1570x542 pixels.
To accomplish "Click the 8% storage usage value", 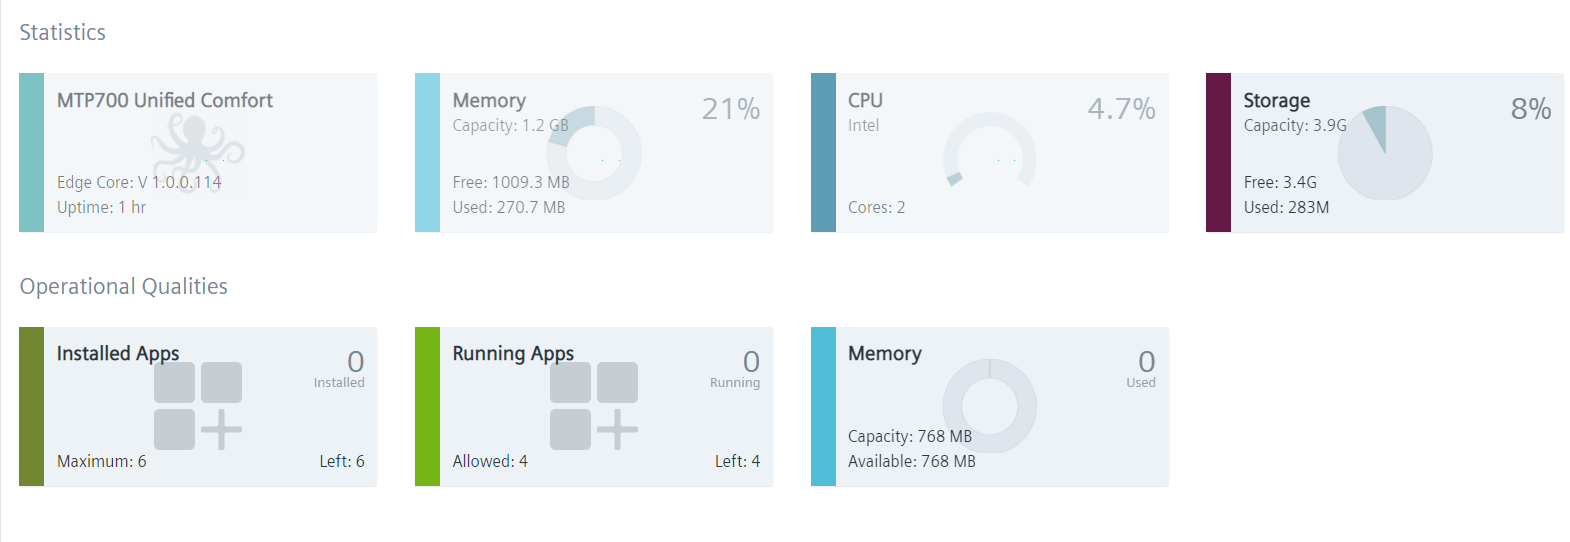I will 1530,108.
